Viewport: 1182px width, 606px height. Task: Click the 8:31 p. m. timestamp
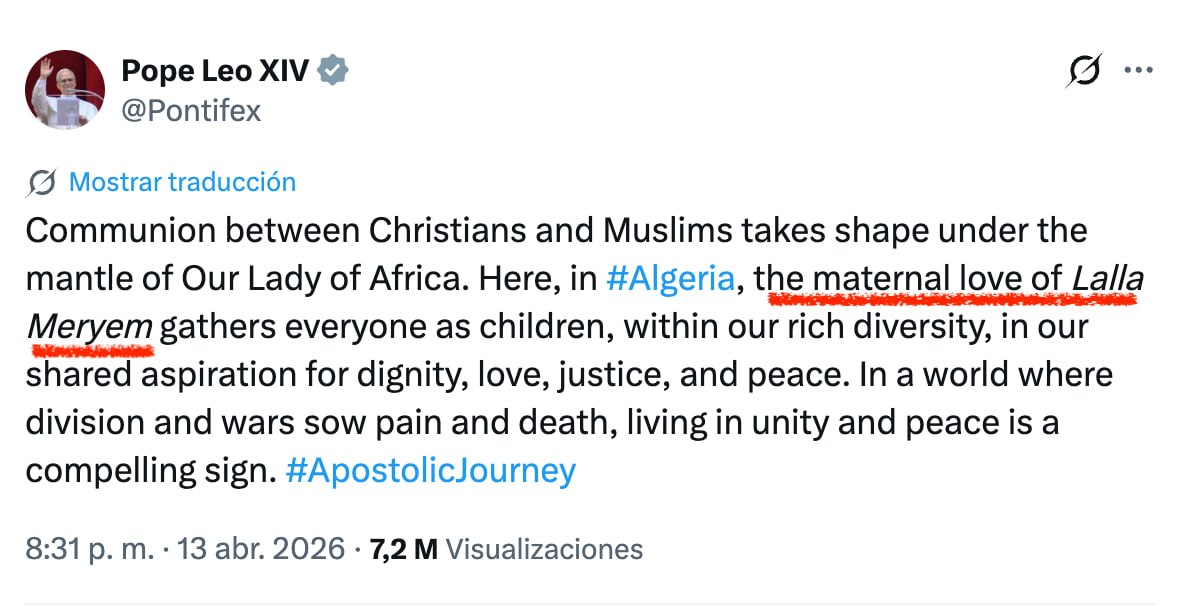click(90, 549)
